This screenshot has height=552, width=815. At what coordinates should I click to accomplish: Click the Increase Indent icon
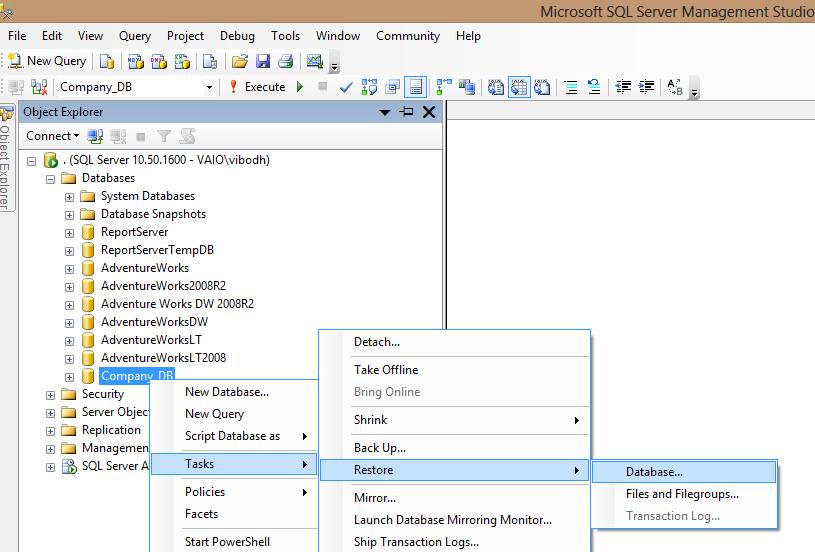(x=646, y=87)
